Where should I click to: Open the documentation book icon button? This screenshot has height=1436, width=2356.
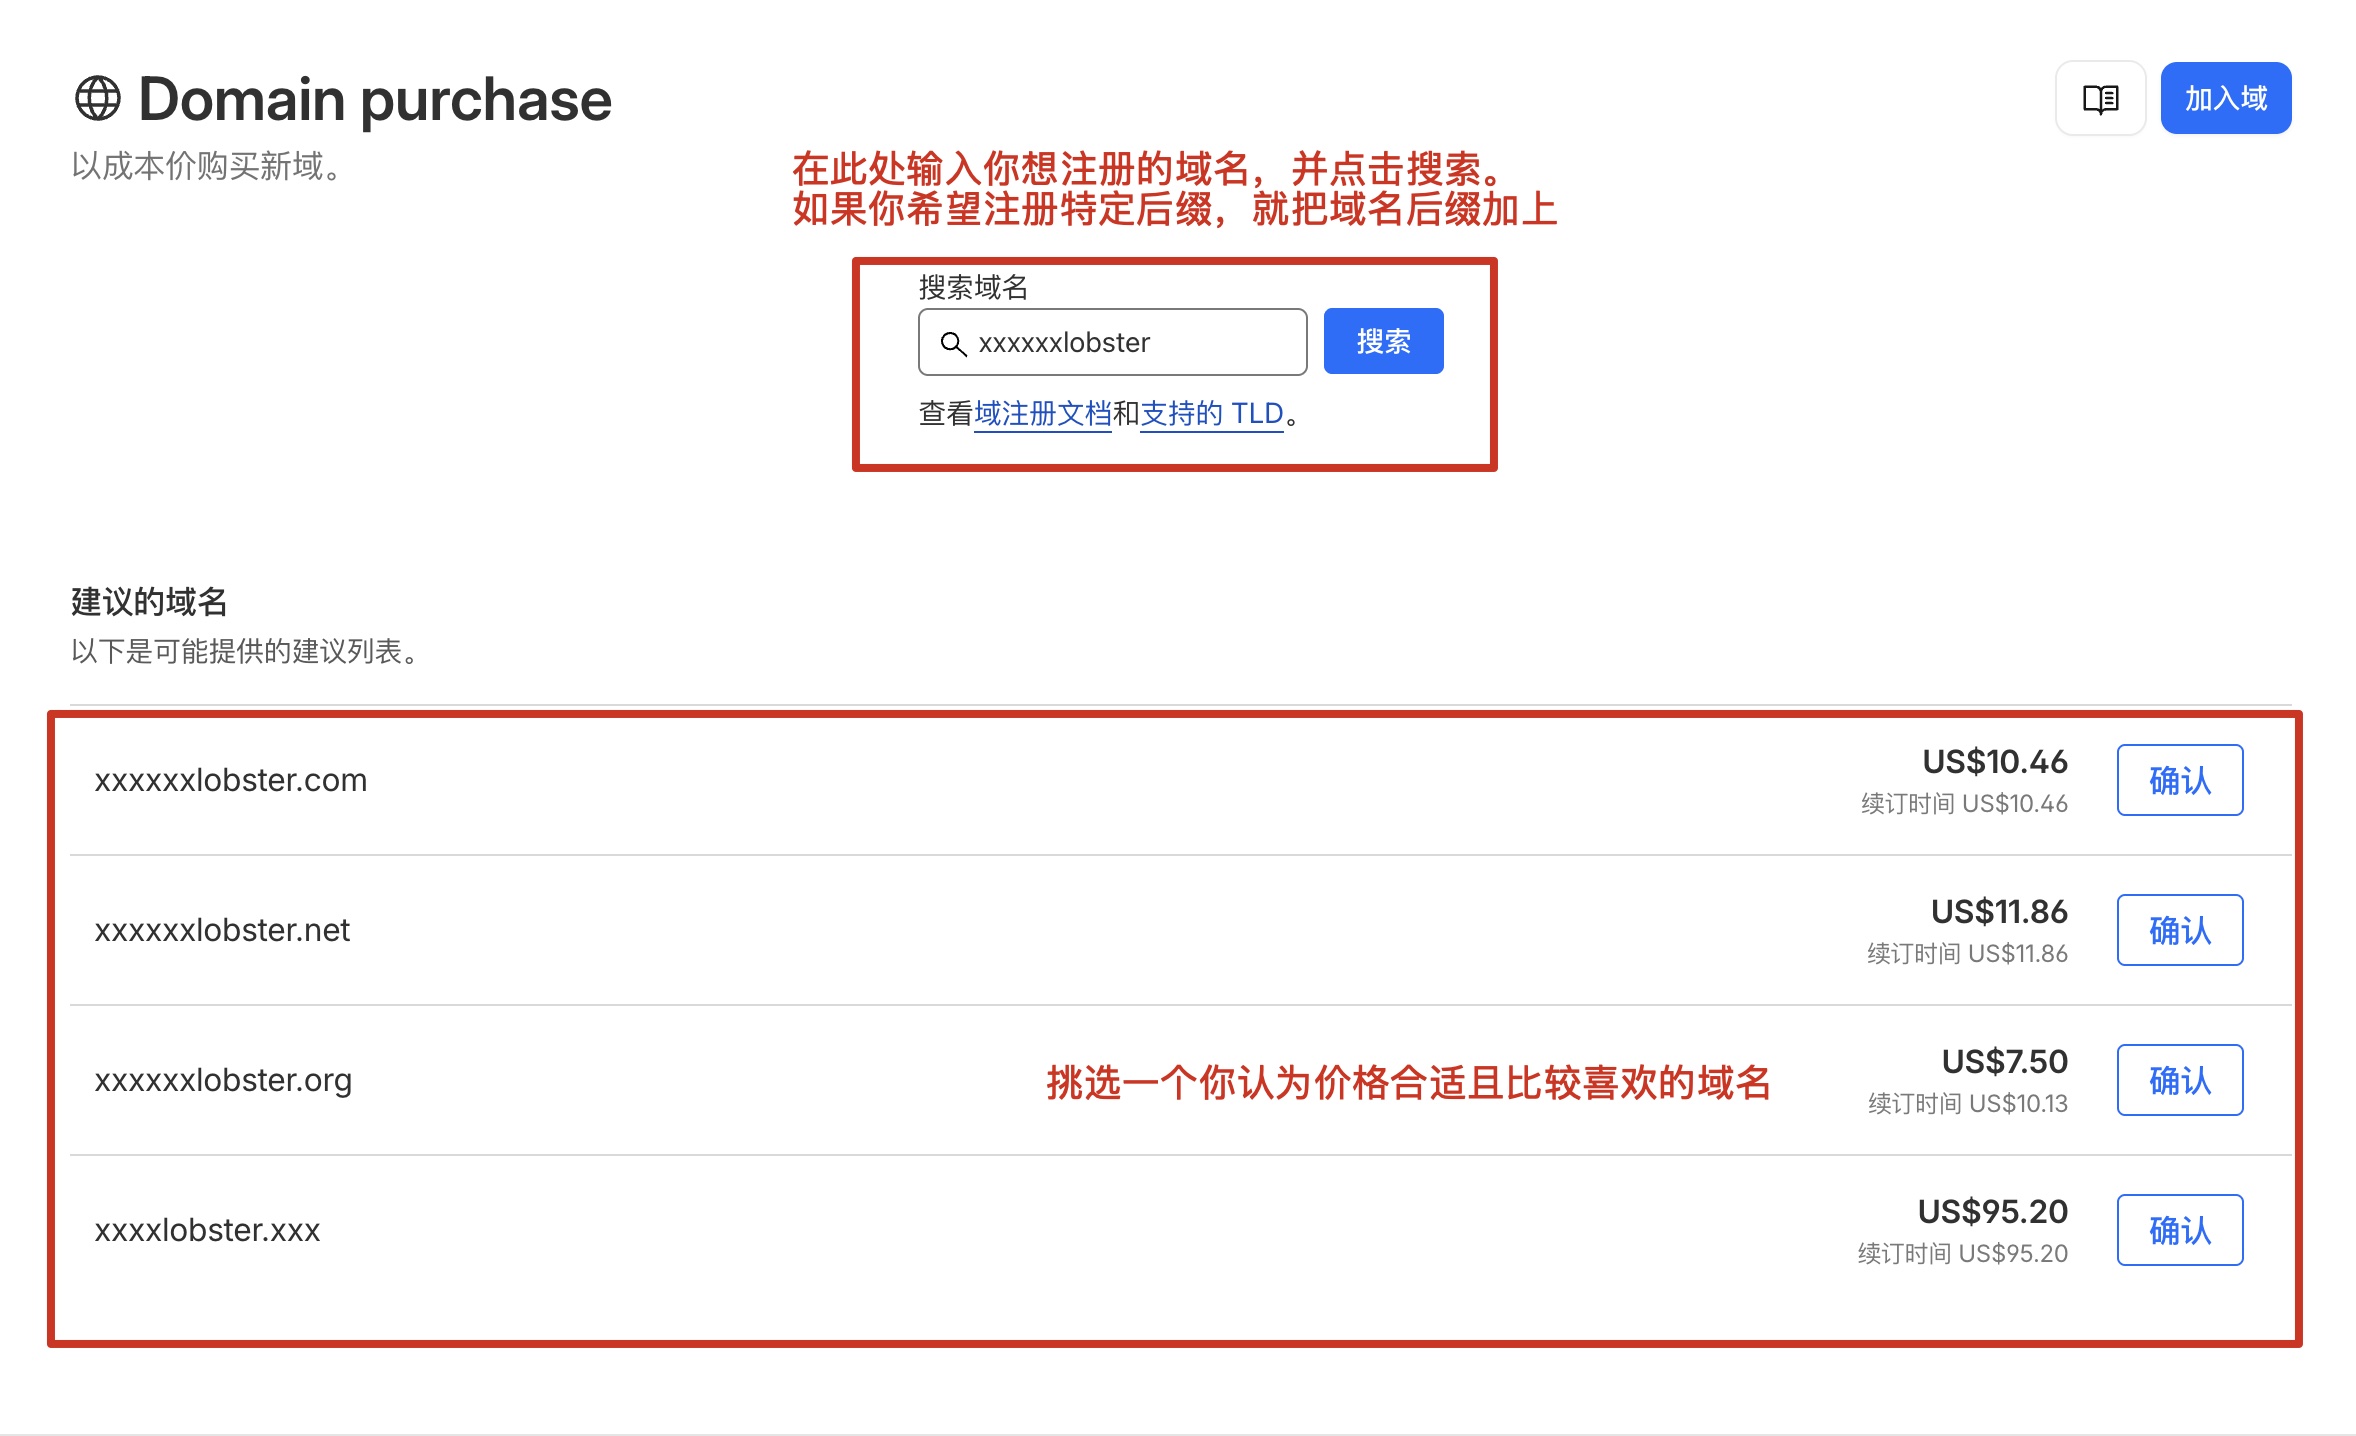point(2100,97)
